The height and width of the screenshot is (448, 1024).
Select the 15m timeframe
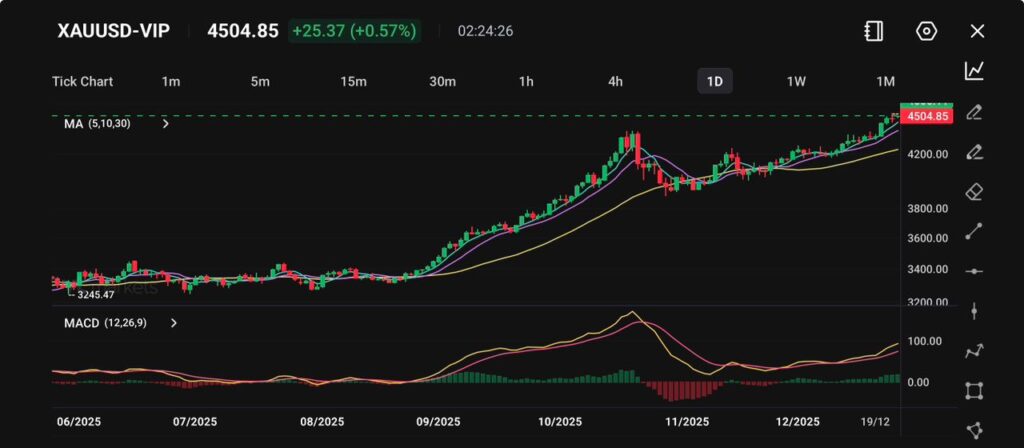(x=352, y=81)
